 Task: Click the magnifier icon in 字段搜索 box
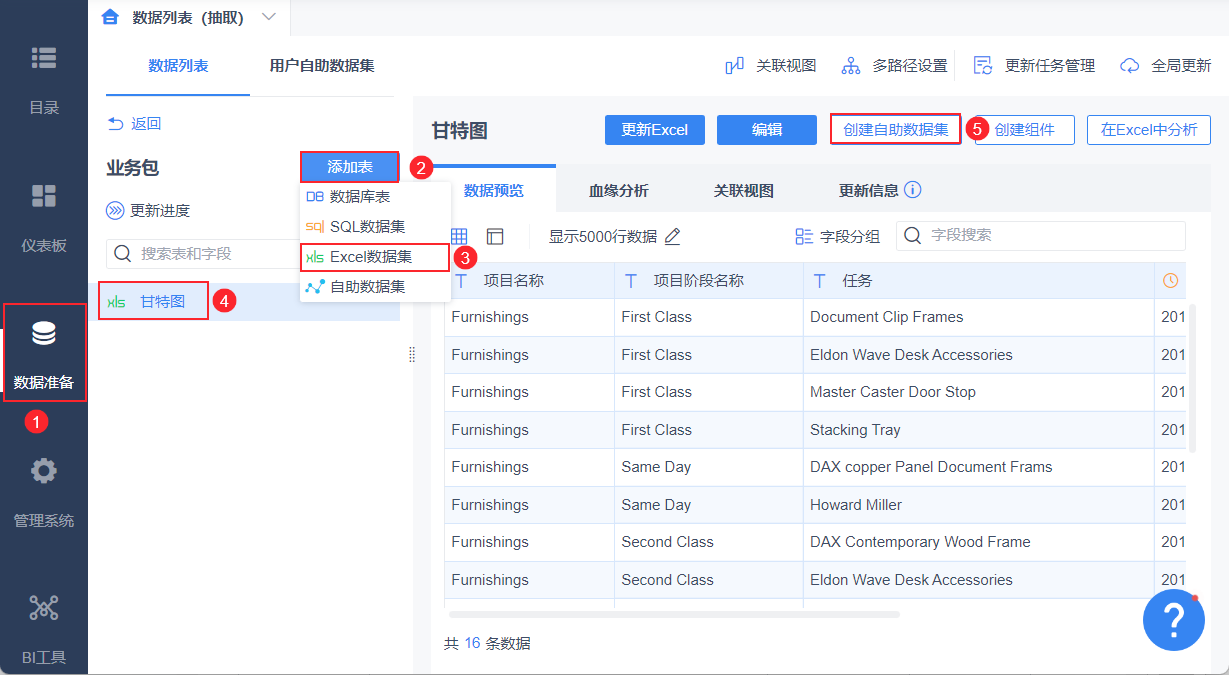[913, 236]
